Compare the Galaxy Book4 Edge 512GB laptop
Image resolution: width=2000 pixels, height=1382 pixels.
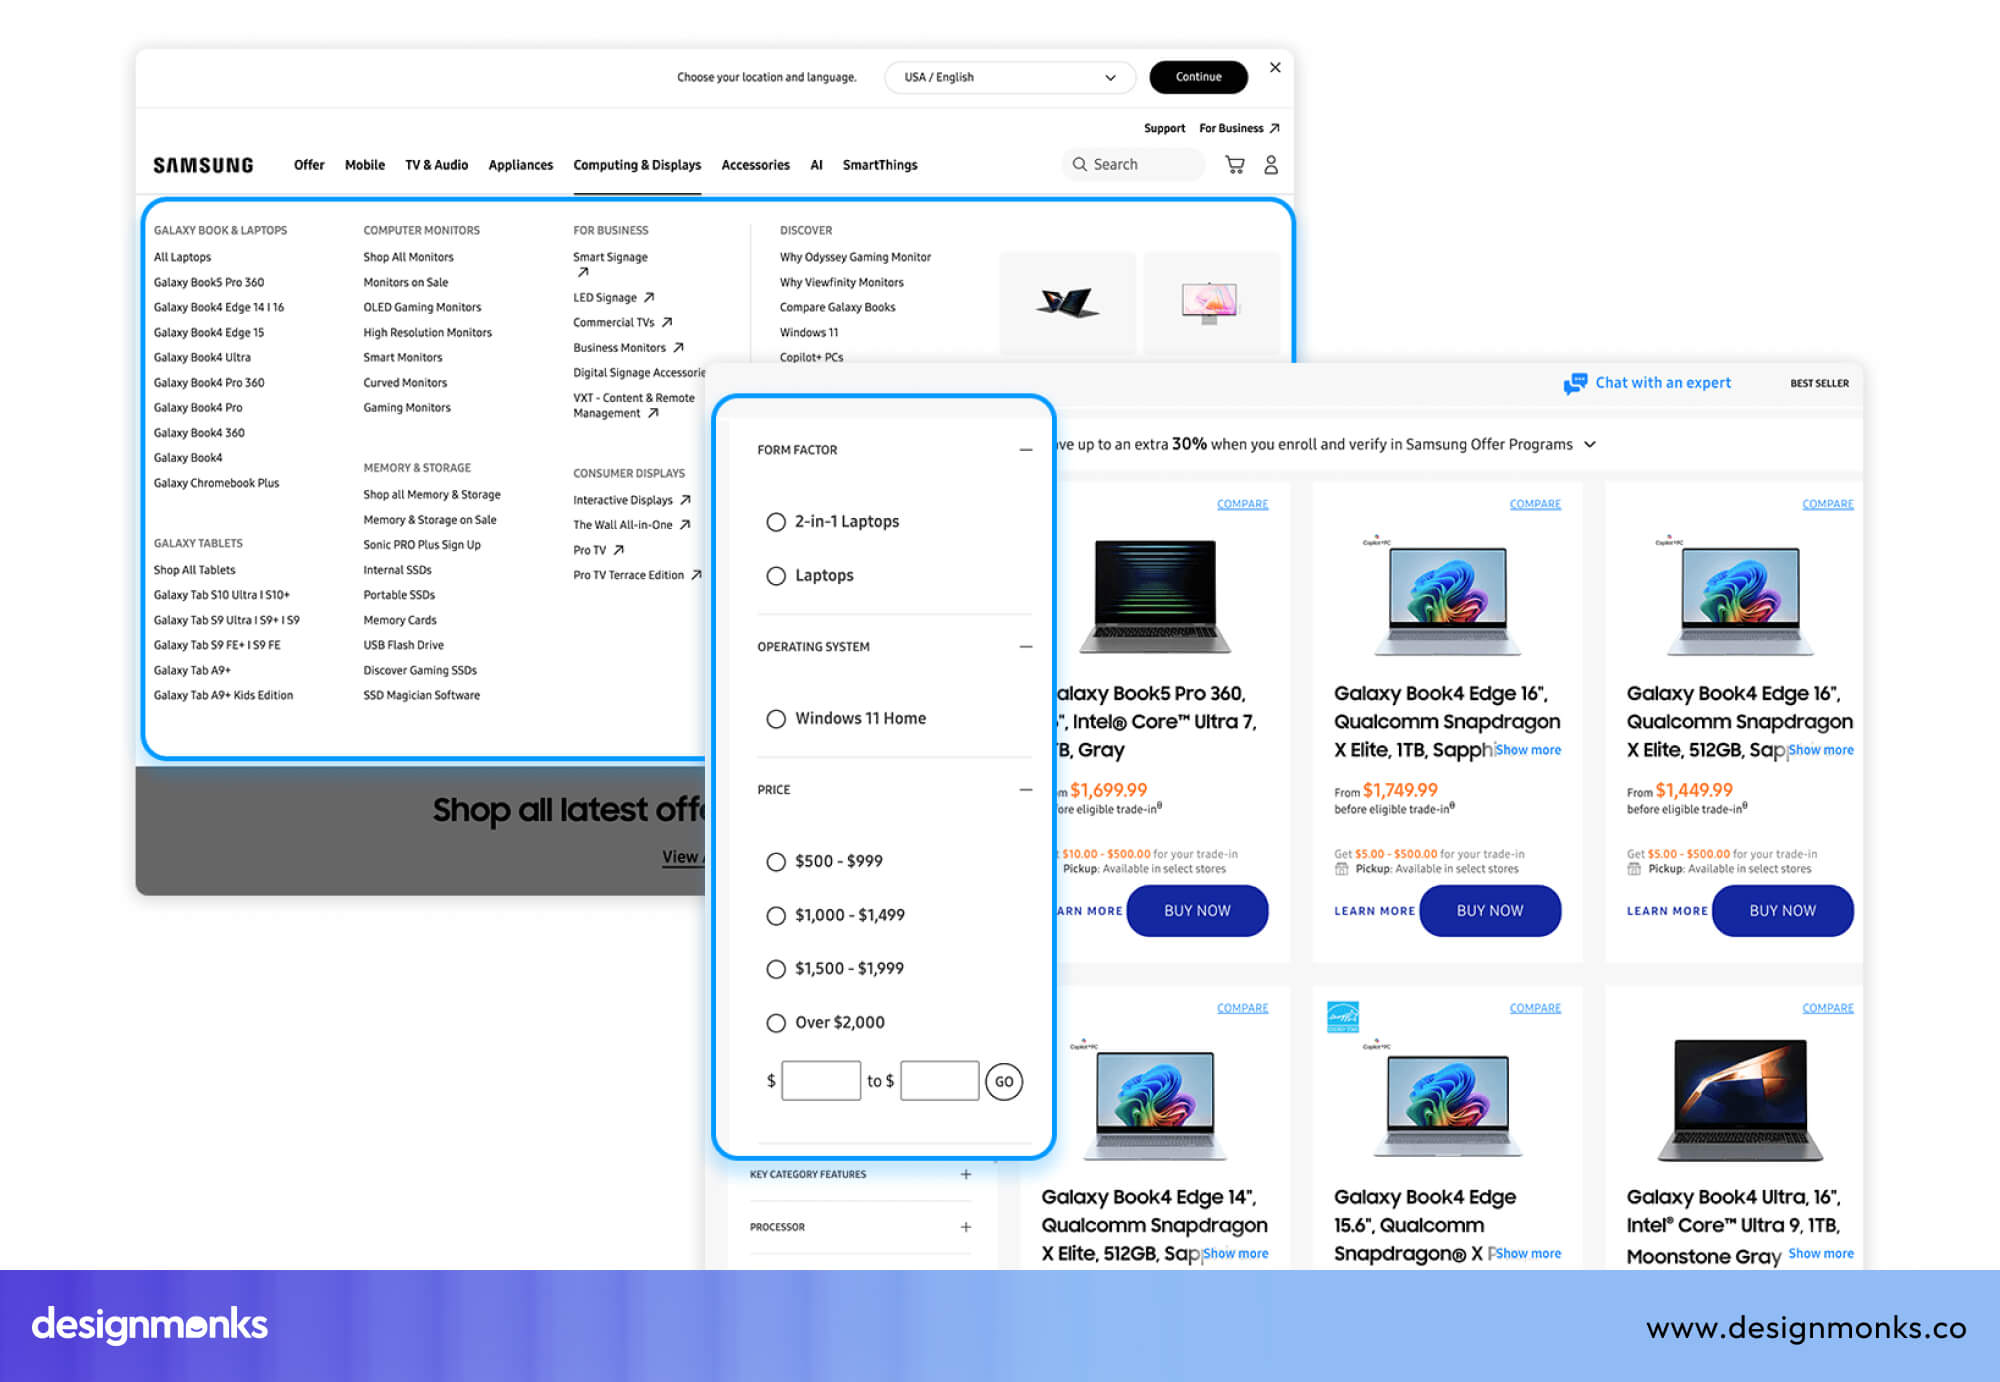1827,504
